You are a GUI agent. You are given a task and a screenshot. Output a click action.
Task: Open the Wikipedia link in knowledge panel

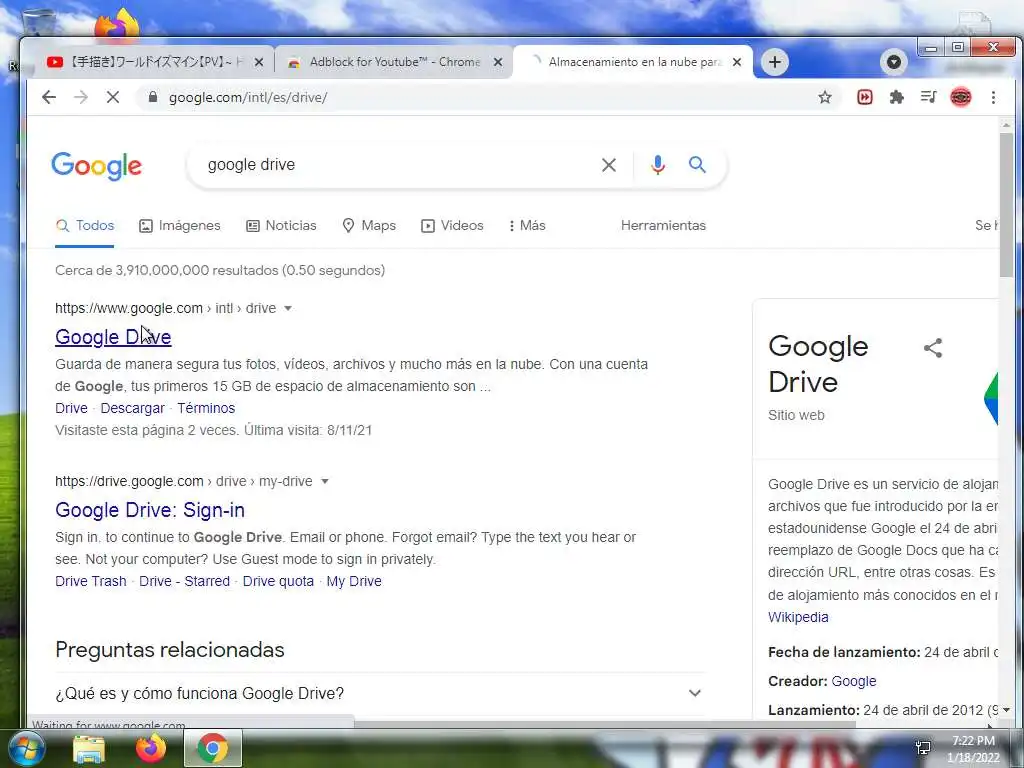798,617
